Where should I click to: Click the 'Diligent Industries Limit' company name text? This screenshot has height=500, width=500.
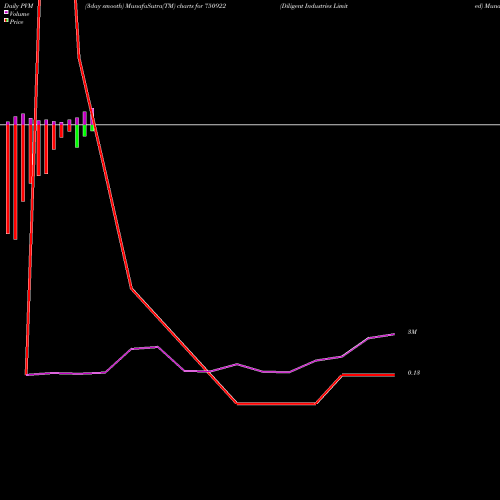click(314, 6)
